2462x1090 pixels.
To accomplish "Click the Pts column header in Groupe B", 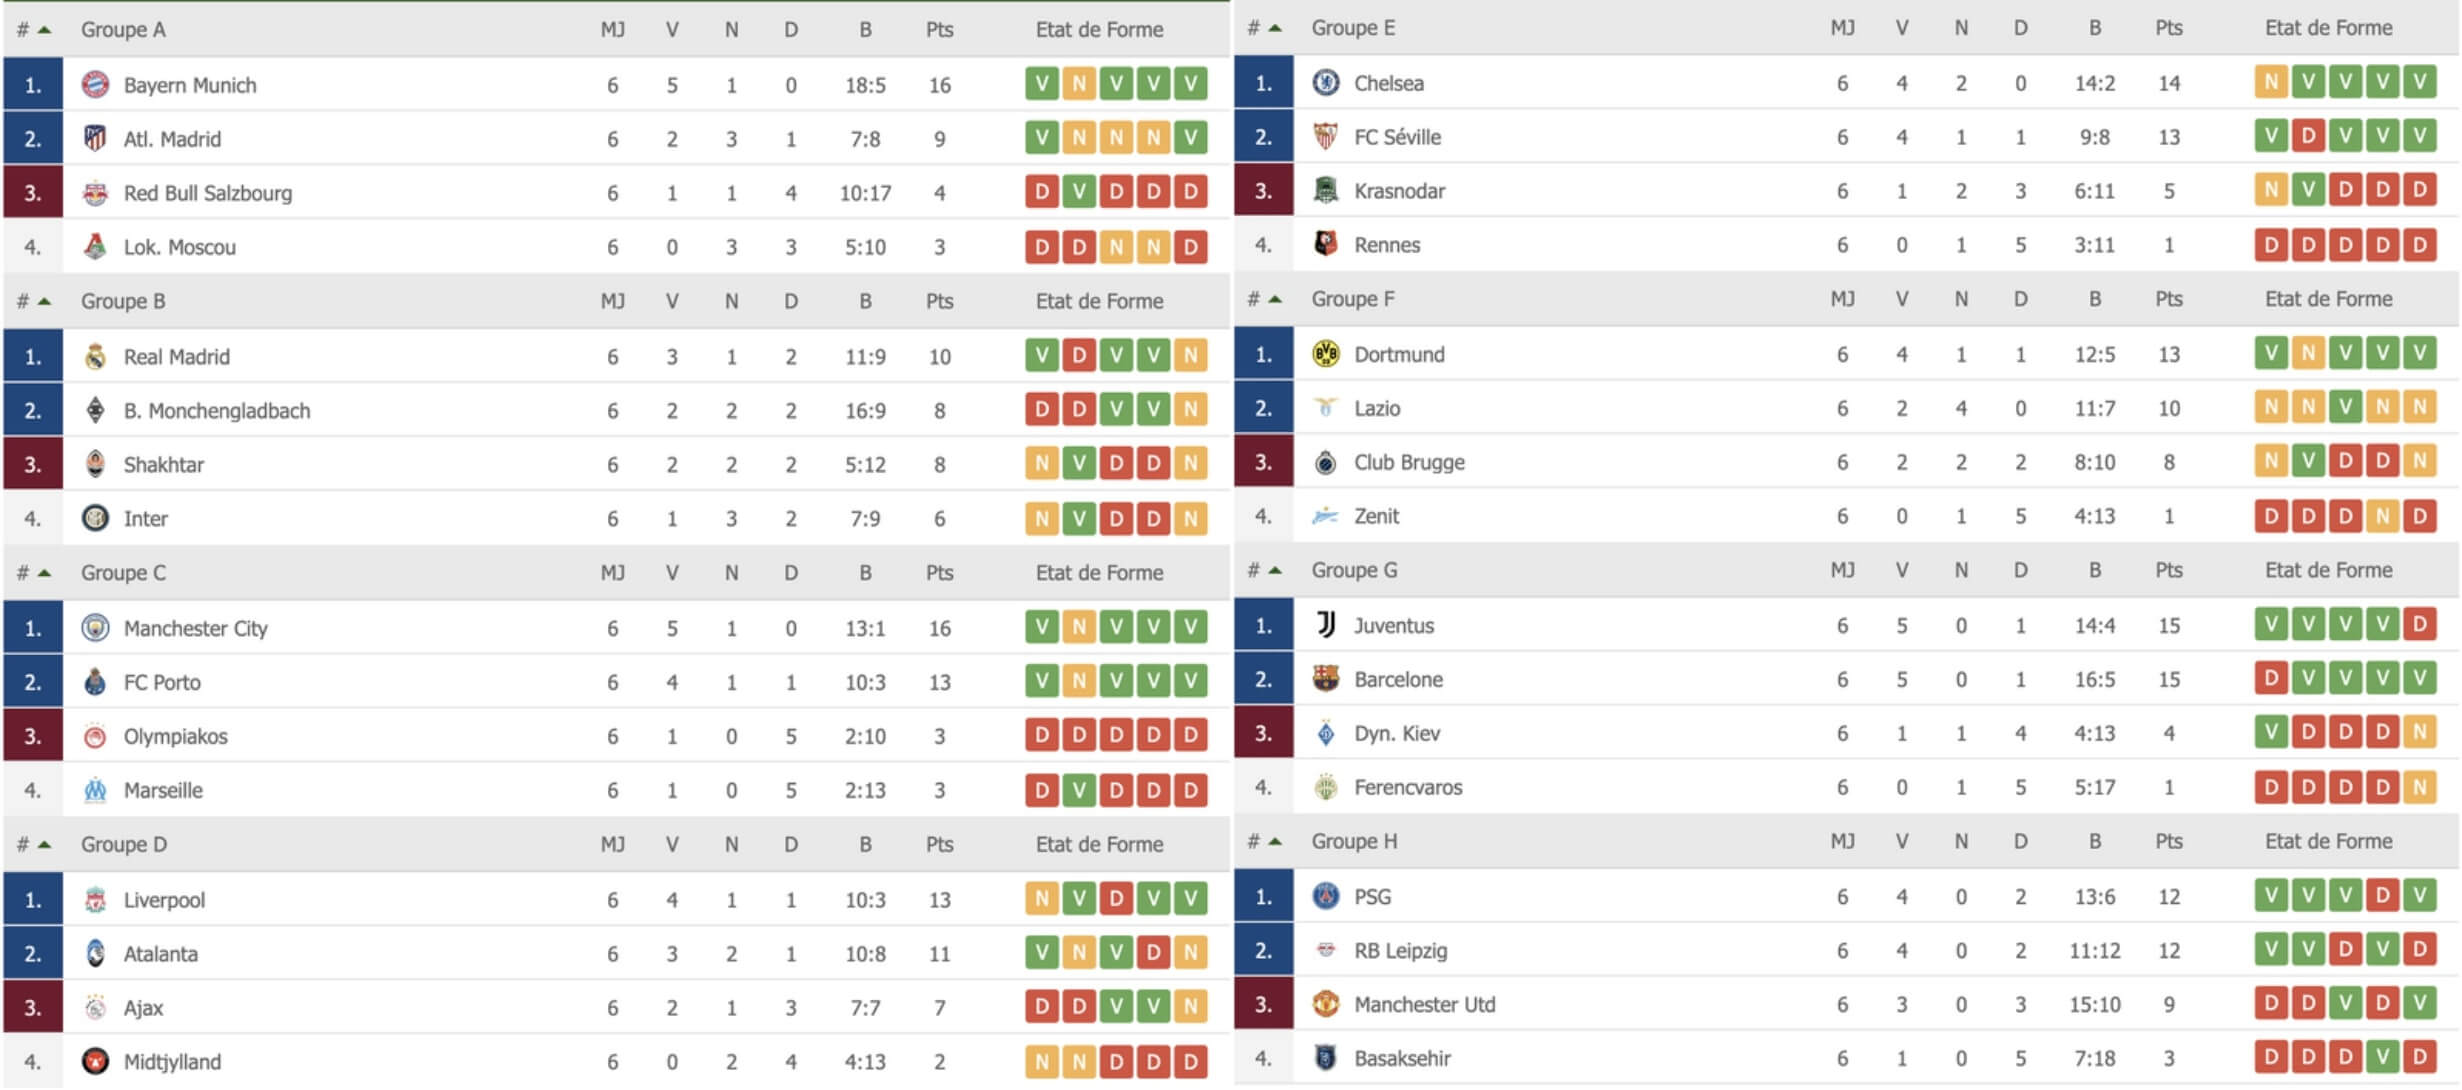I will point(939,301).
